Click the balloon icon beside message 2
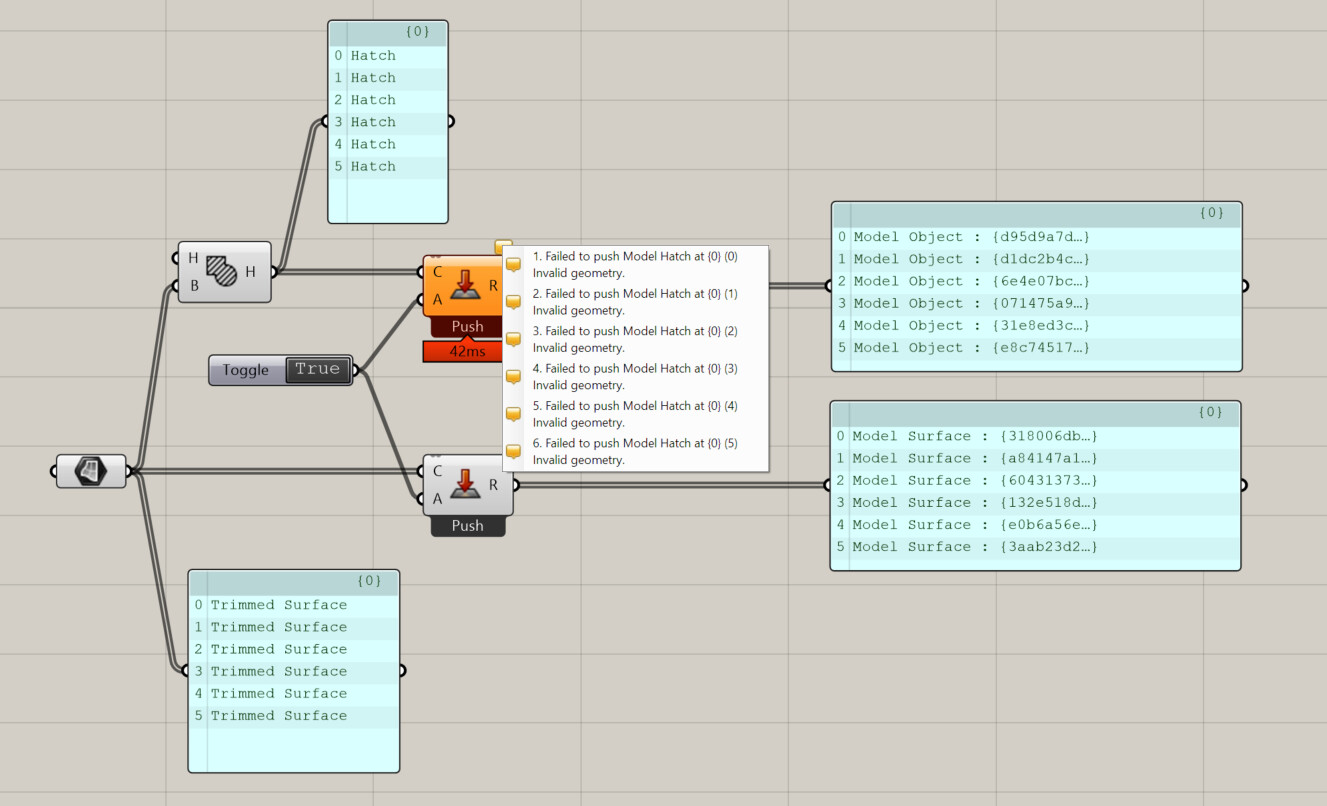This screenshot has height=806, width=1327. click(514, 302)
